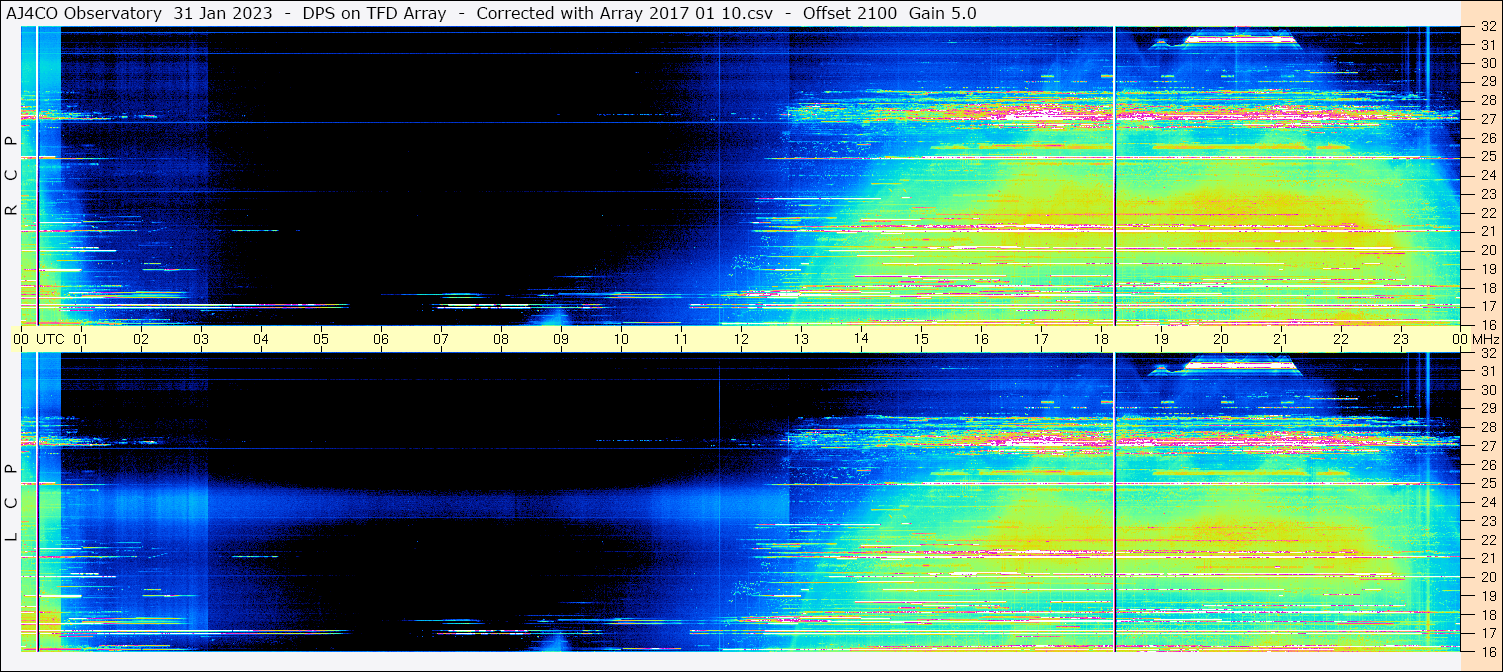This screenshot has height=672, width=1503.
Task: Click 31 MHz on the LCP frequency scale
Action: point(1488,371)
